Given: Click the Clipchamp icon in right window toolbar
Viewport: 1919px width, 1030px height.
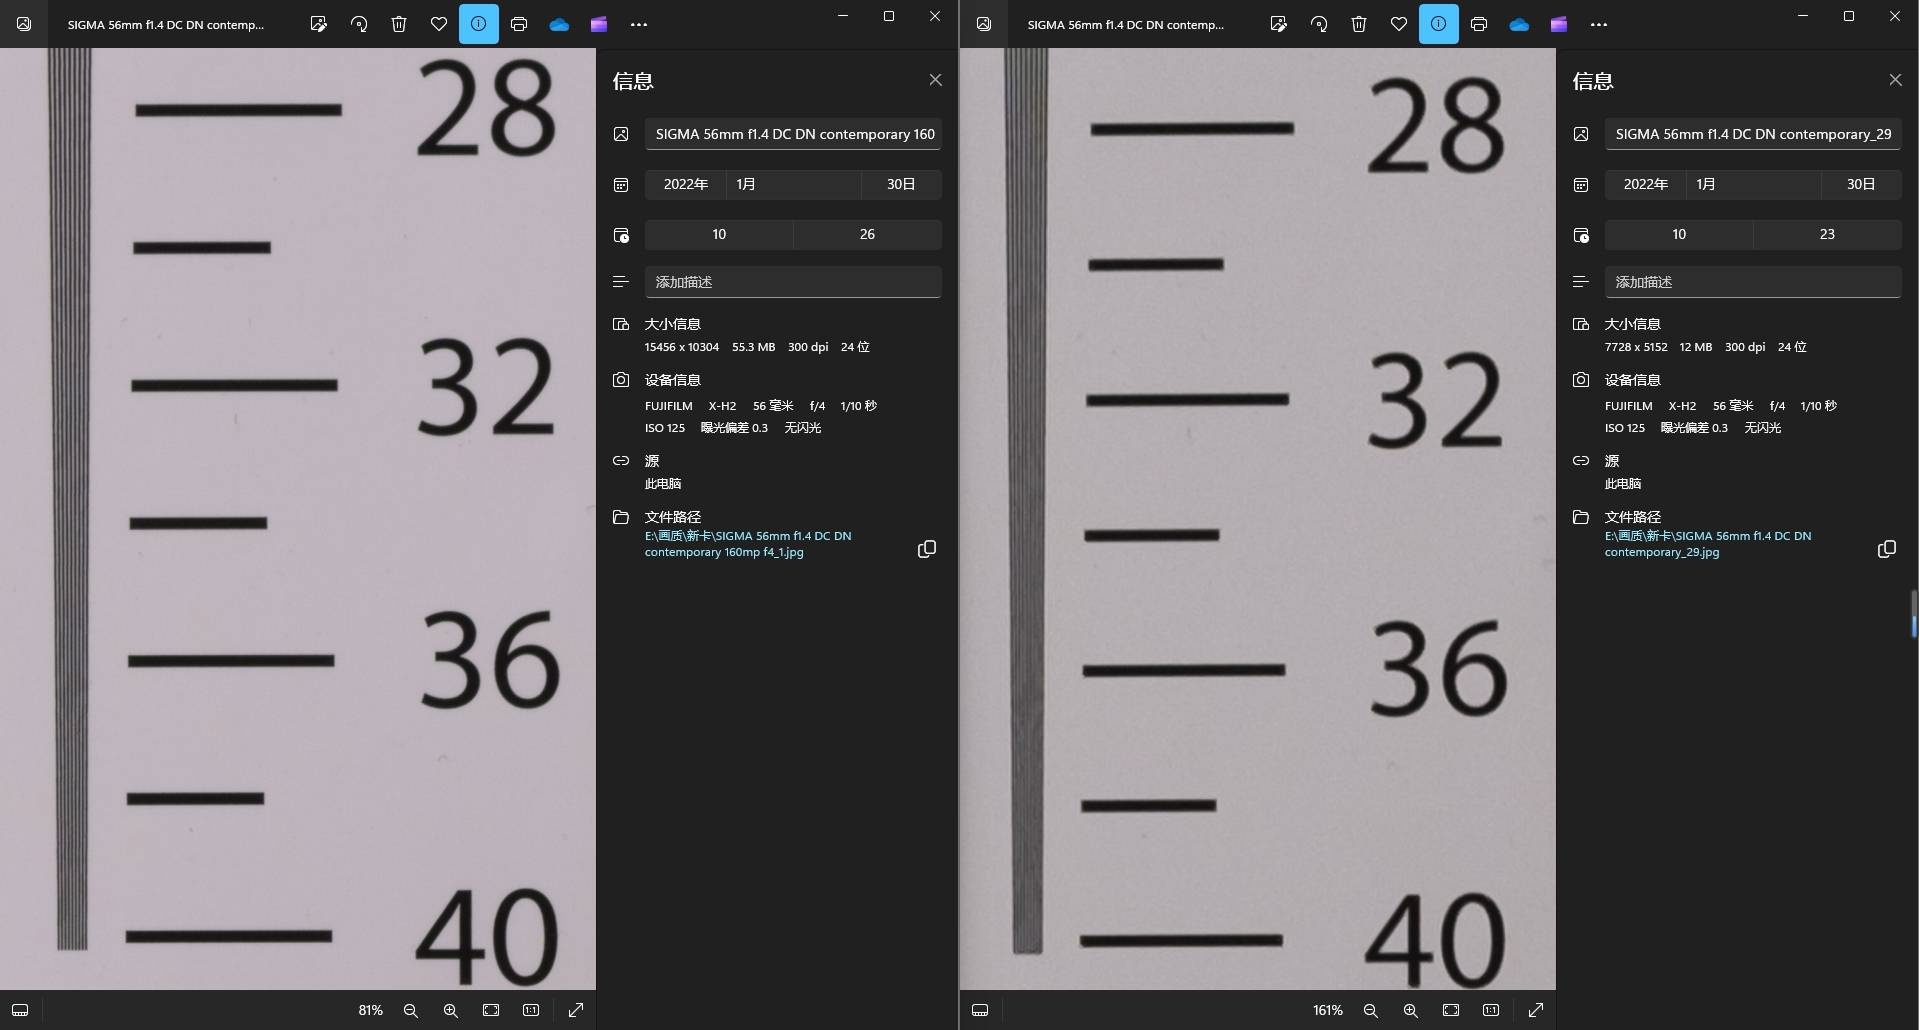Looking at the screenshot, I should pyautogui.click(x=1559, y=24).
